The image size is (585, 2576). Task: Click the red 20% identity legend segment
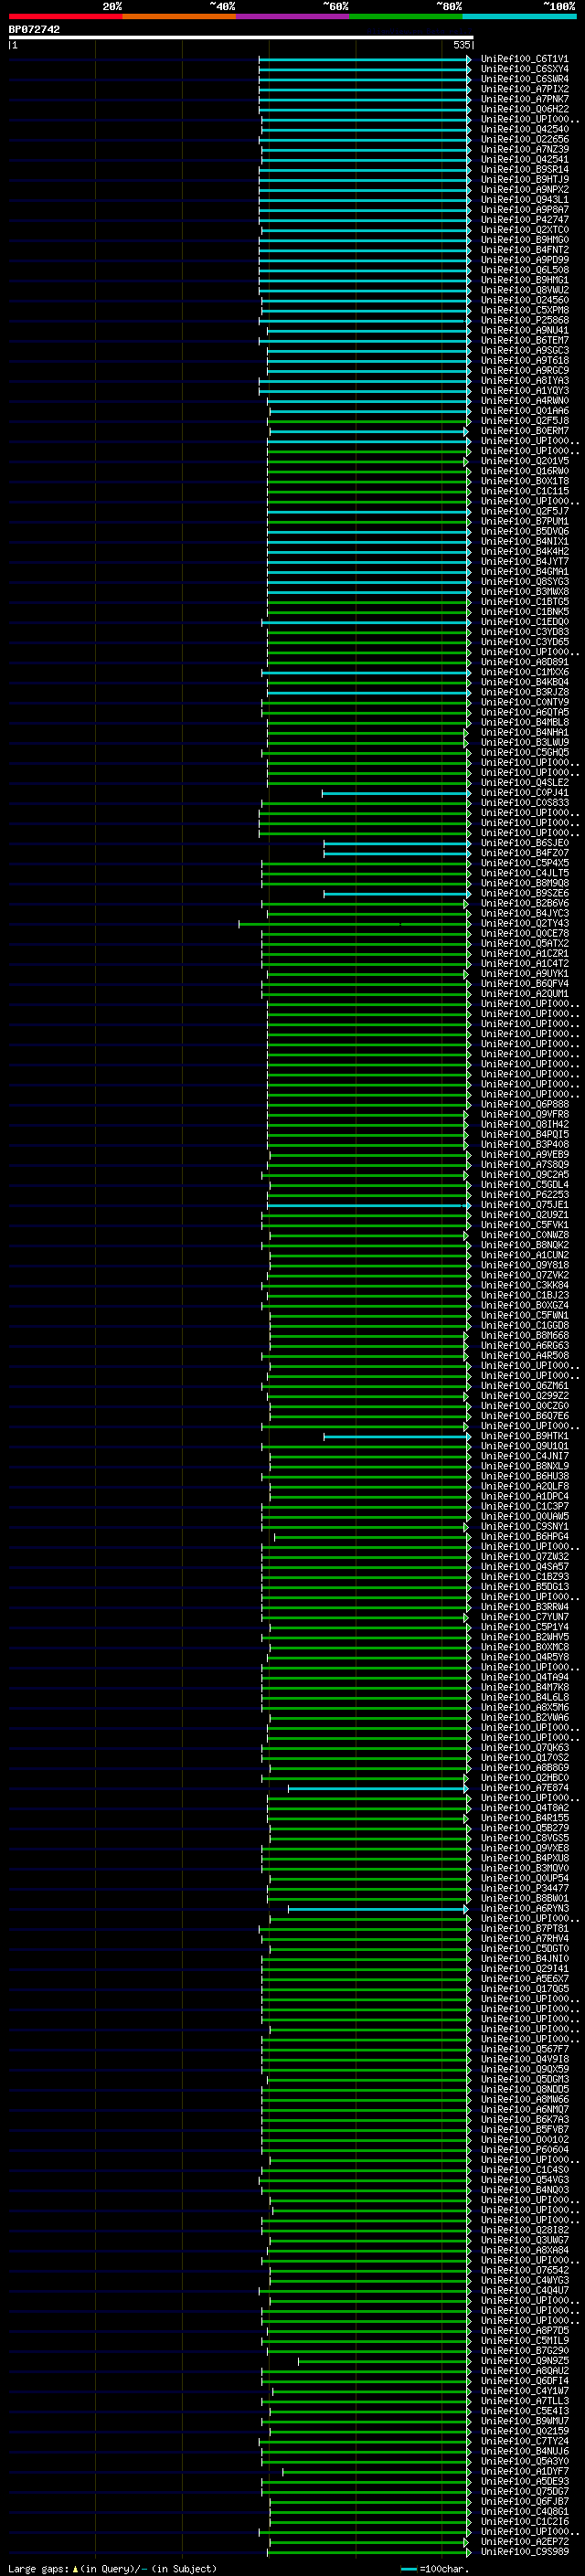pyautogui.click(x=65, y=16)
